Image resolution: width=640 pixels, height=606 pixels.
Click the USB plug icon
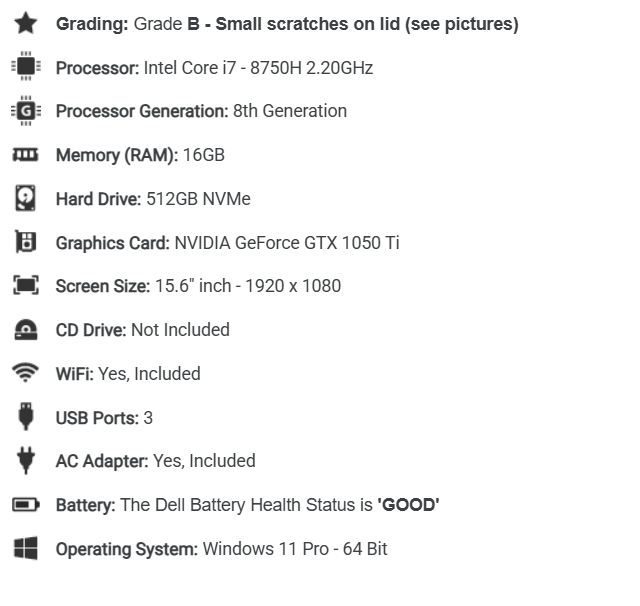coord(26,417)
